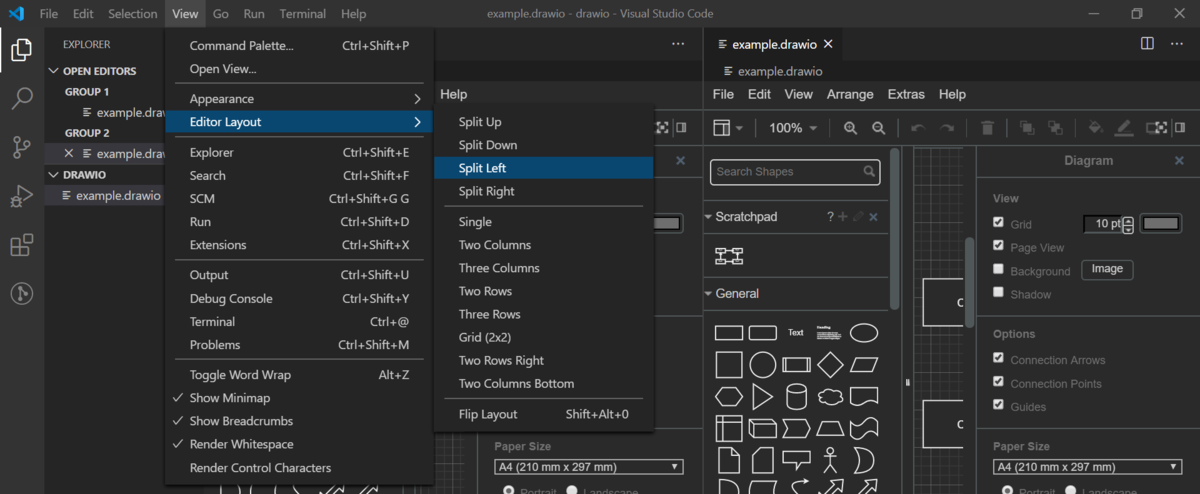Uncheck the Connection Arrows checkbox

coord(998,358)
